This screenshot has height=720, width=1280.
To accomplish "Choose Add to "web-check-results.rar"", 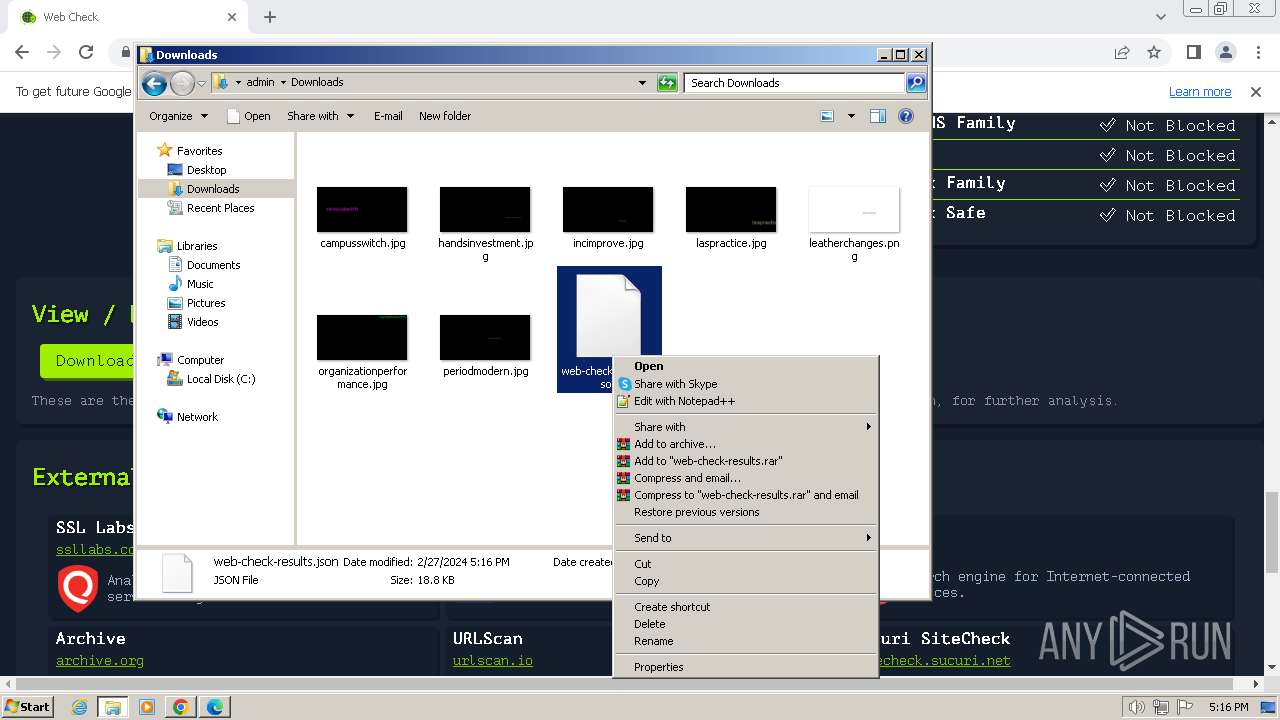I will pyautogui.click(x=745, y=461).
